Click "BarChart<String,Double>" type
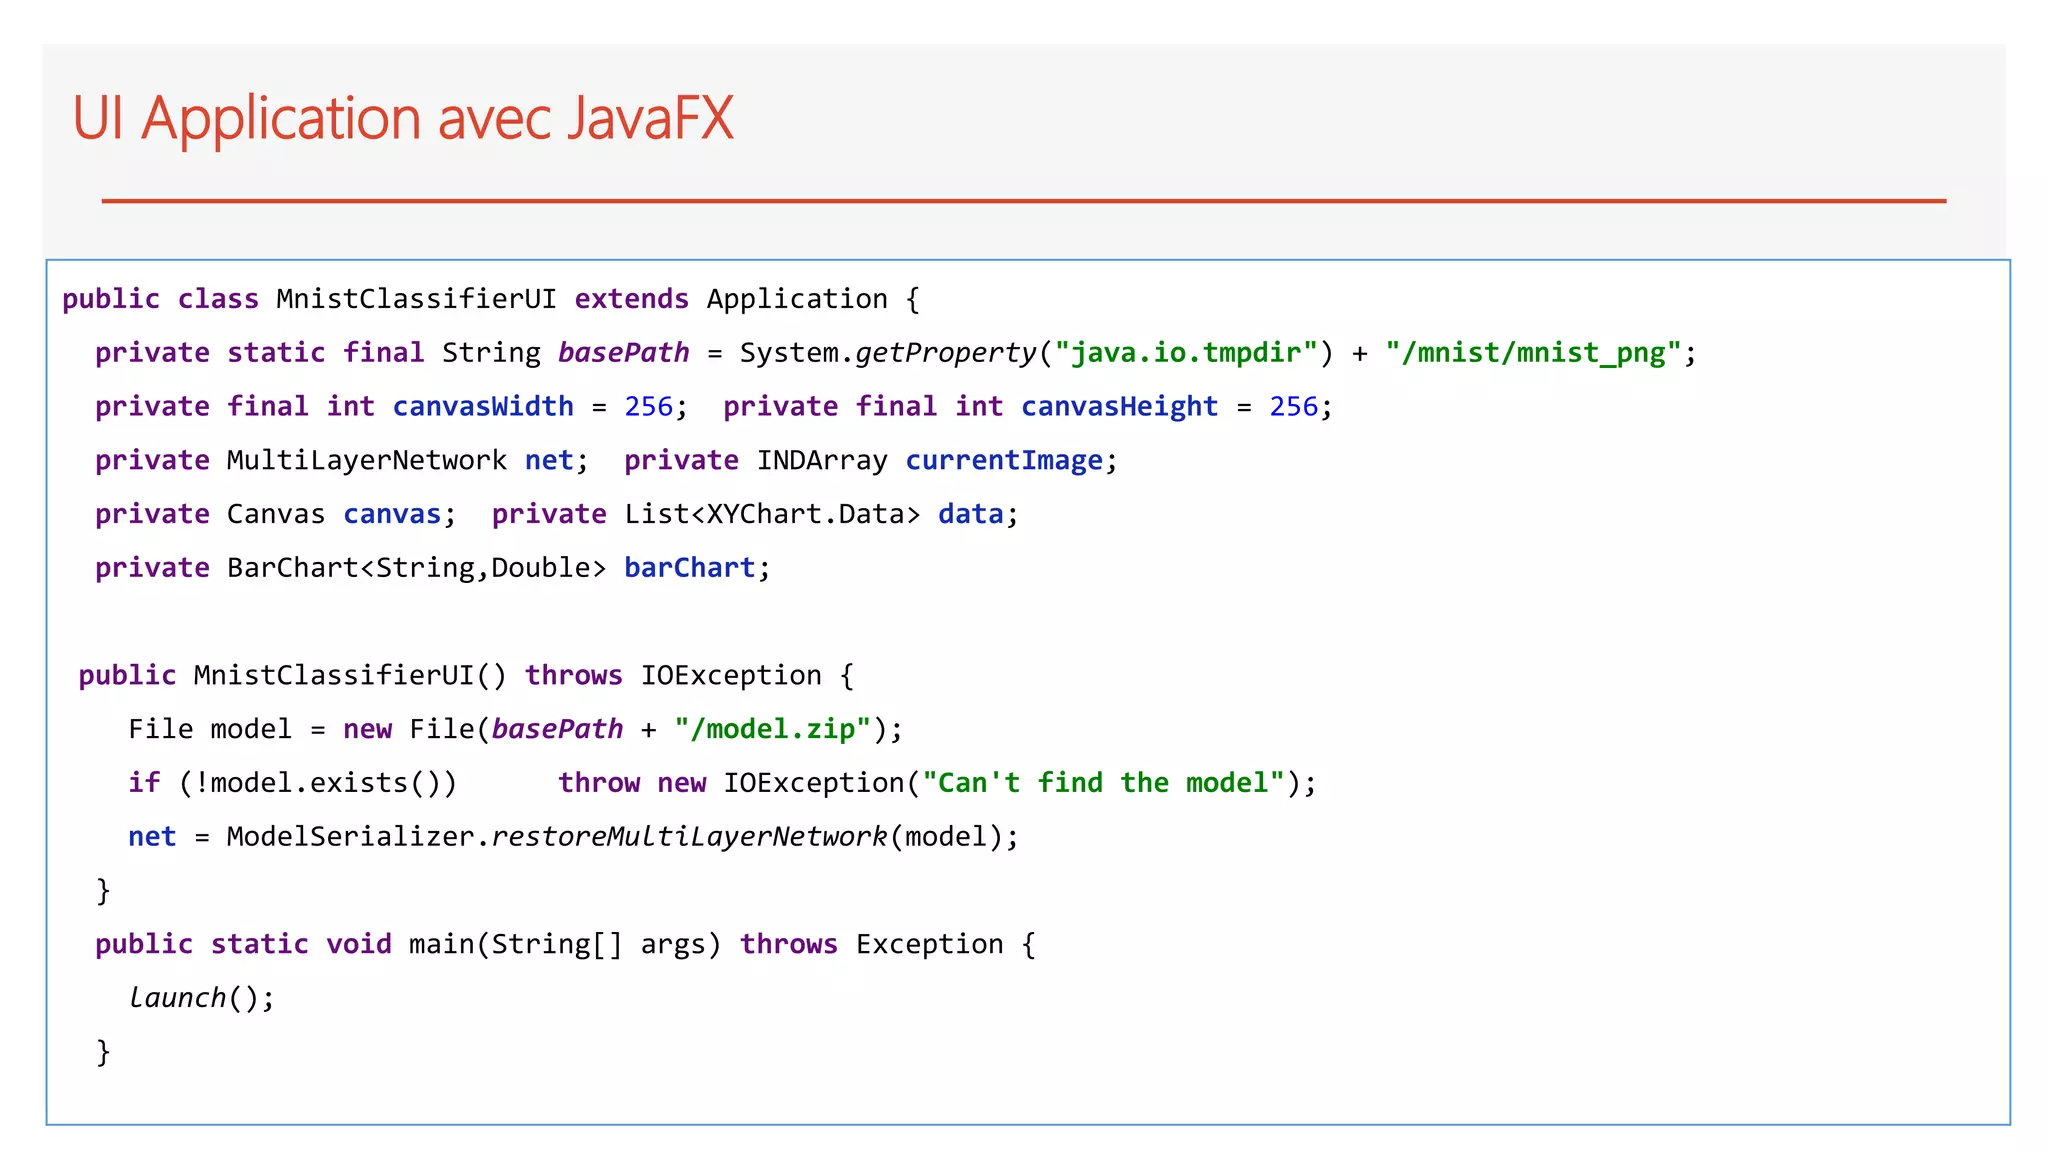Screen dimensions: 2048x1152 416,568
